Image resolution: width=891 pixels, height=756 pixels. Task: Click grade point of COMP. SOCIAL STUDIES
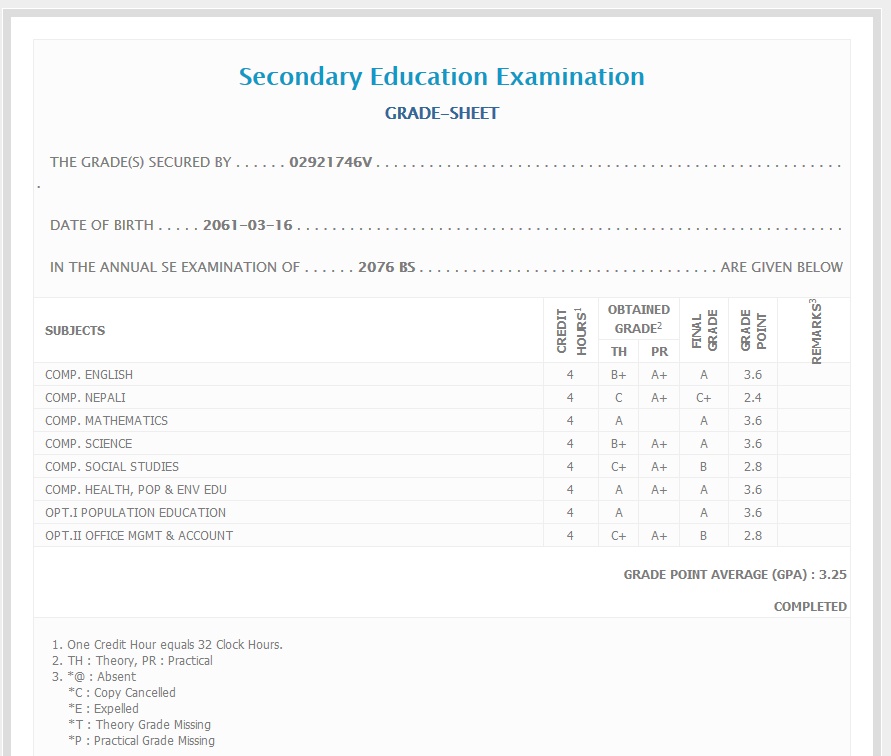tap(753, 467)
